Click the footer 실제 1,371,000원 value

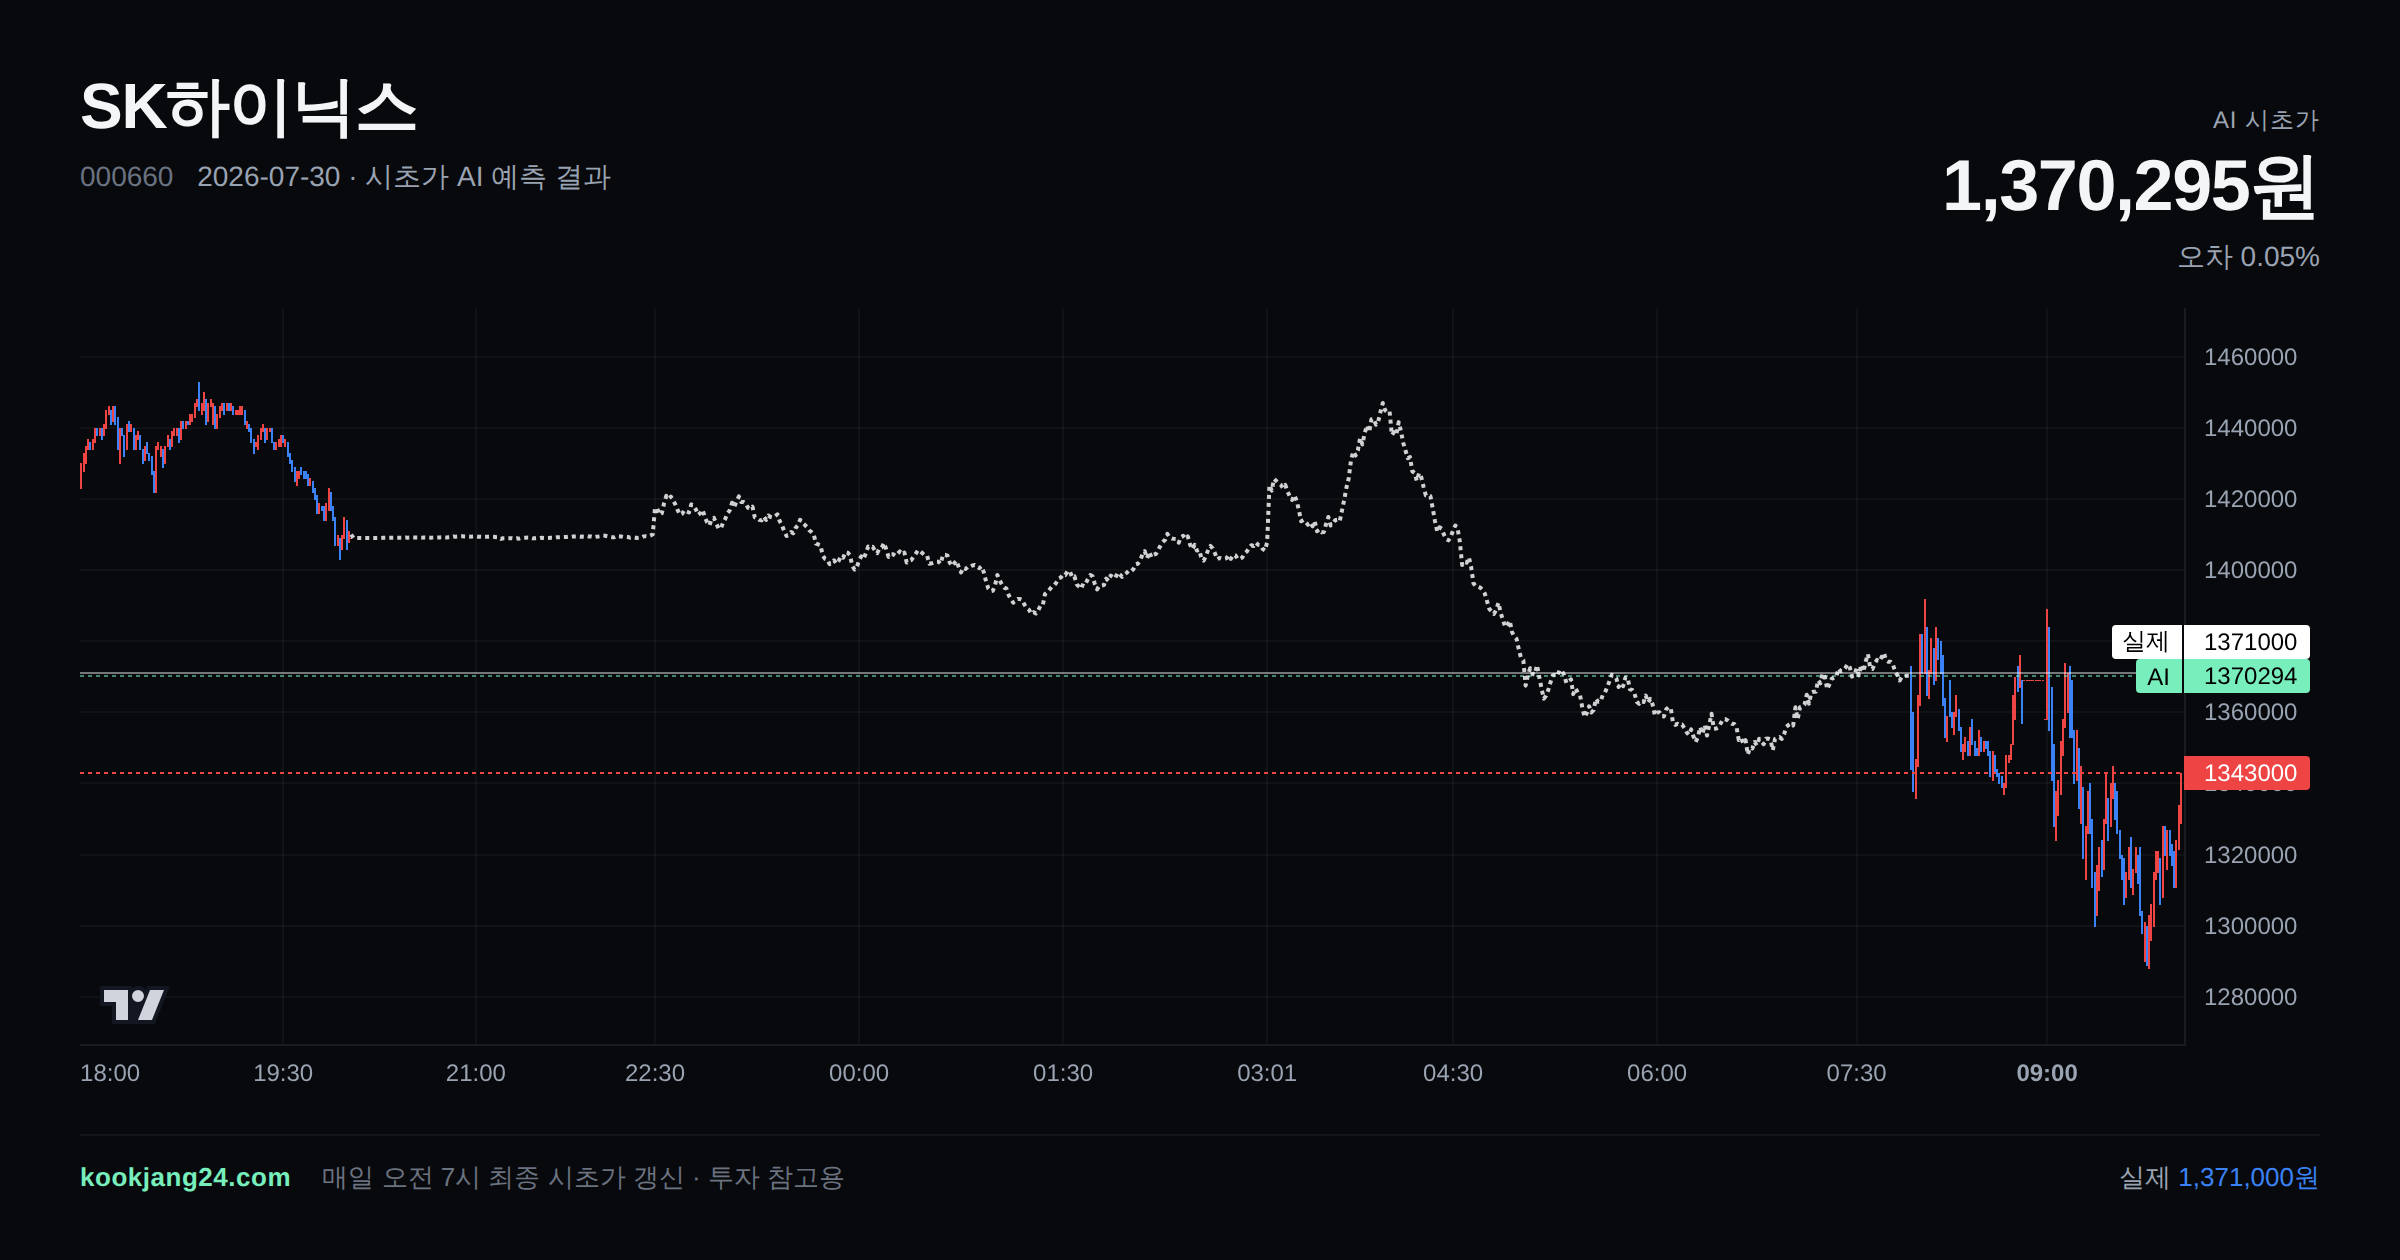pyautogui.click(x=2219, y=1178)
